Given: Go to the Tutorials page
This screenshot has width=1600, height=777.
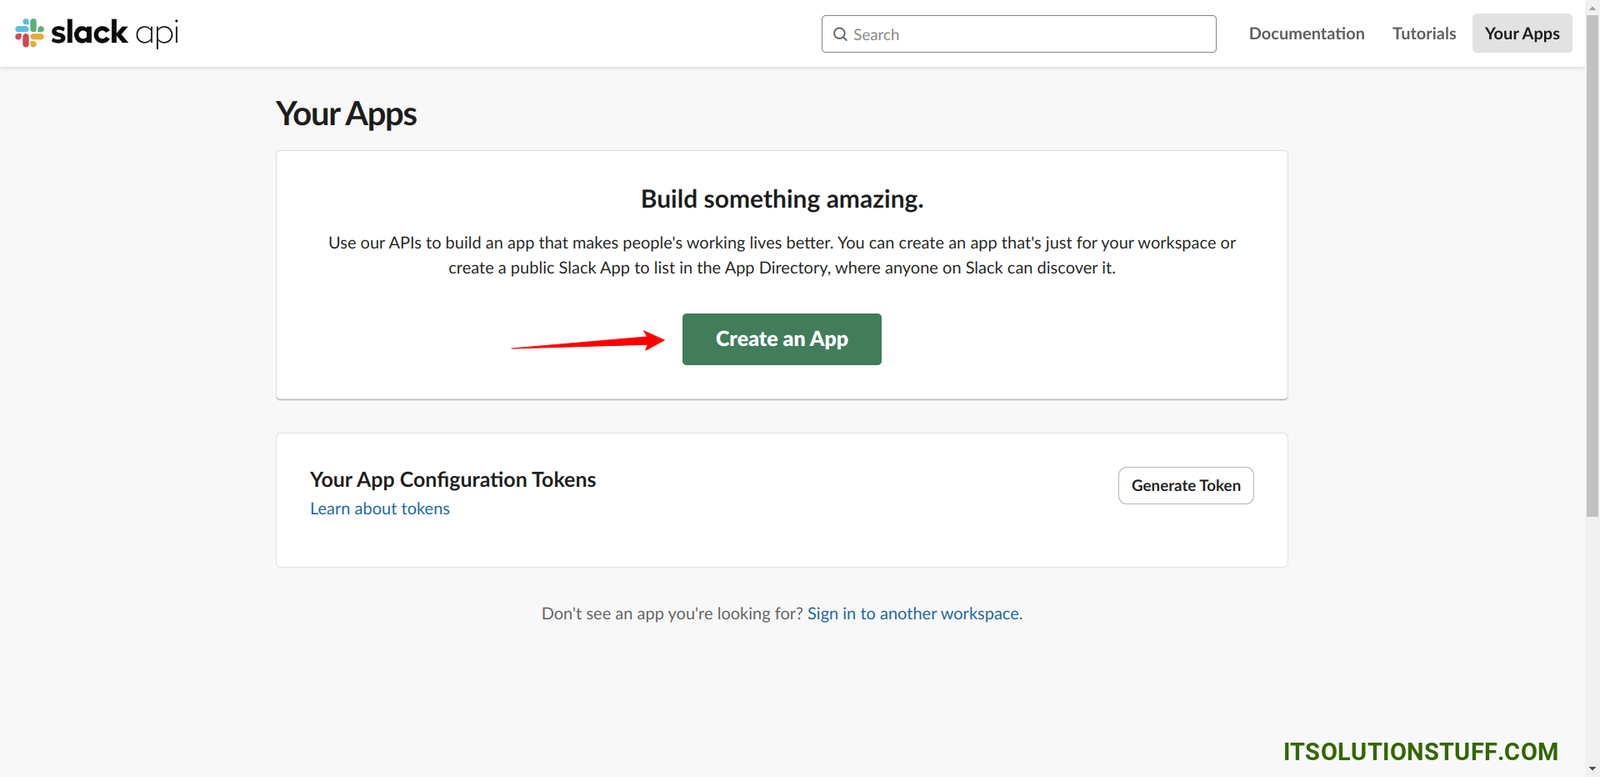Looking at the screenshot, I should coord(1424,34).
